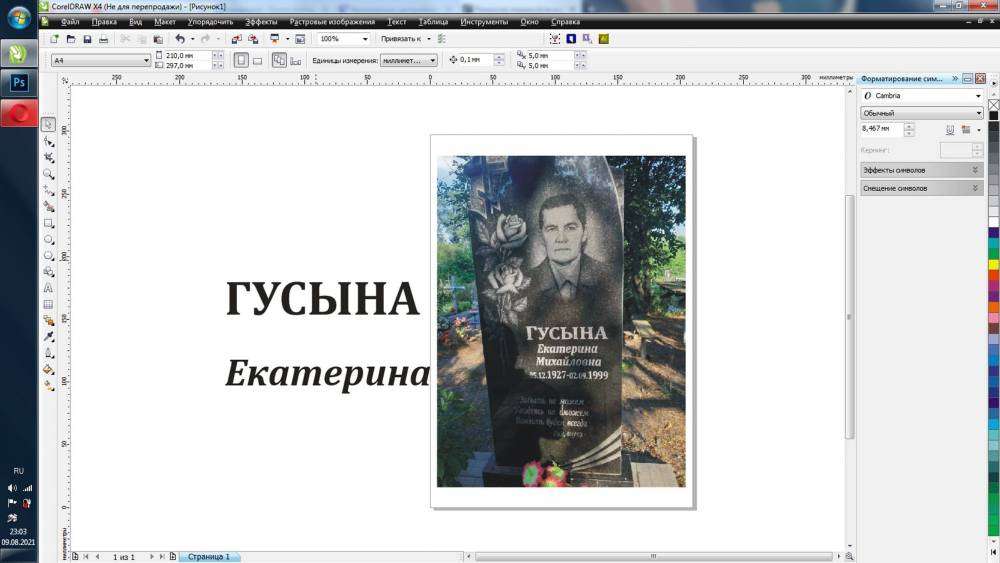Open the units of measurement dropdown

click(432, 61)
